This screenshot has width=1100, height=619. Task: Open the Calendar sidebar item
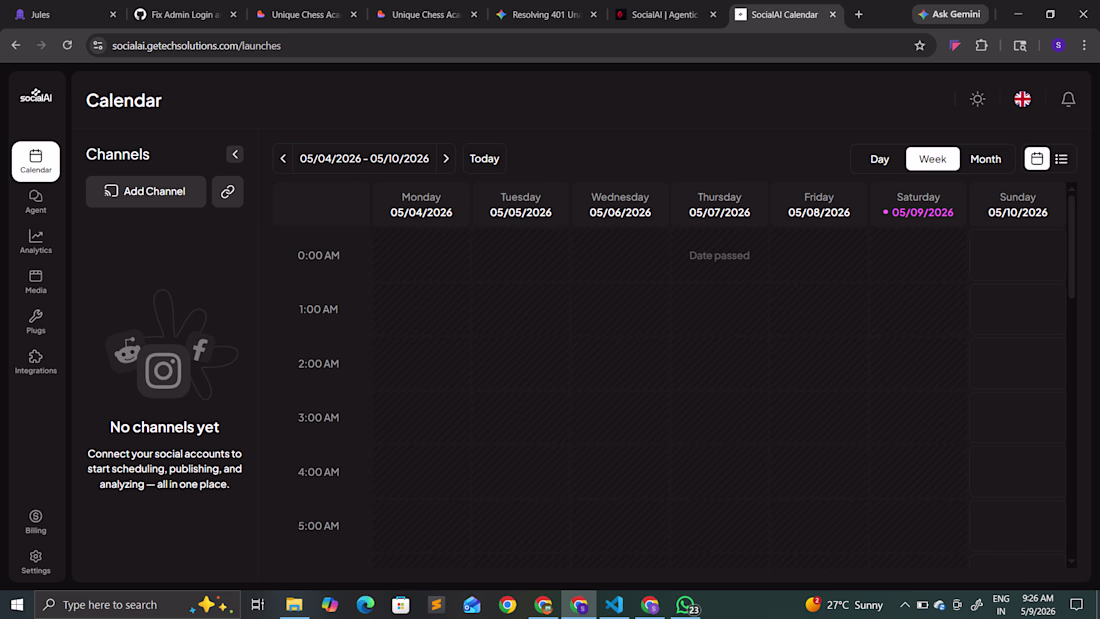click(x=36, y=161)
